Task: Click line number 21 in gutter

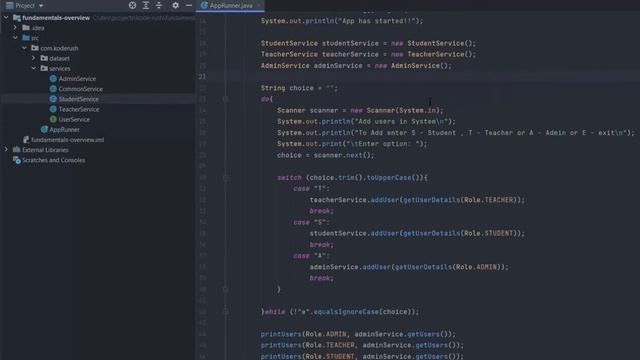Action: [202, 77]
